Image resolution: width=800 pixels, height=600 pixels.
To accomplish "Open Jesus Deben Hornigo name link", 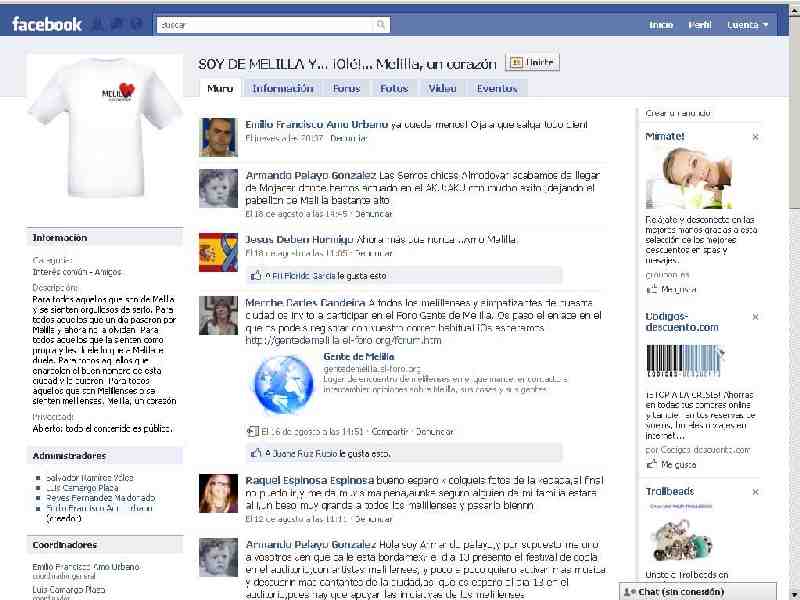I will coord(299,239).
